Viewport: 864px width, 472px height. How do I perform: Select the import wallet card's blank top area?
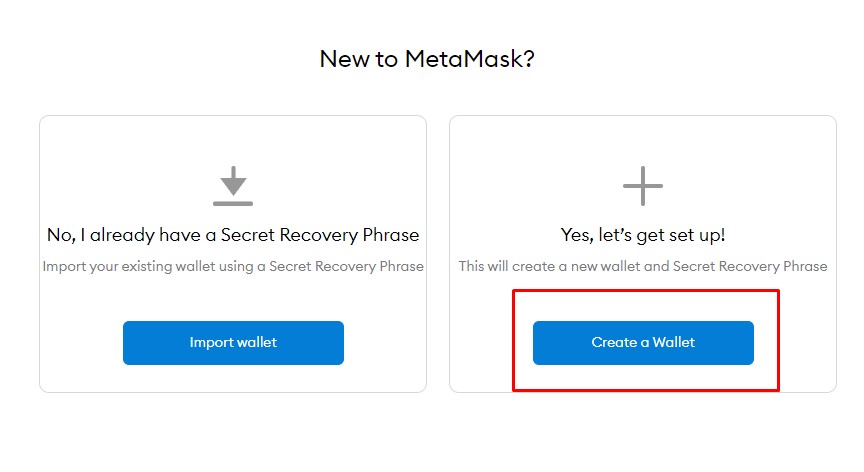tap(233, 140)
